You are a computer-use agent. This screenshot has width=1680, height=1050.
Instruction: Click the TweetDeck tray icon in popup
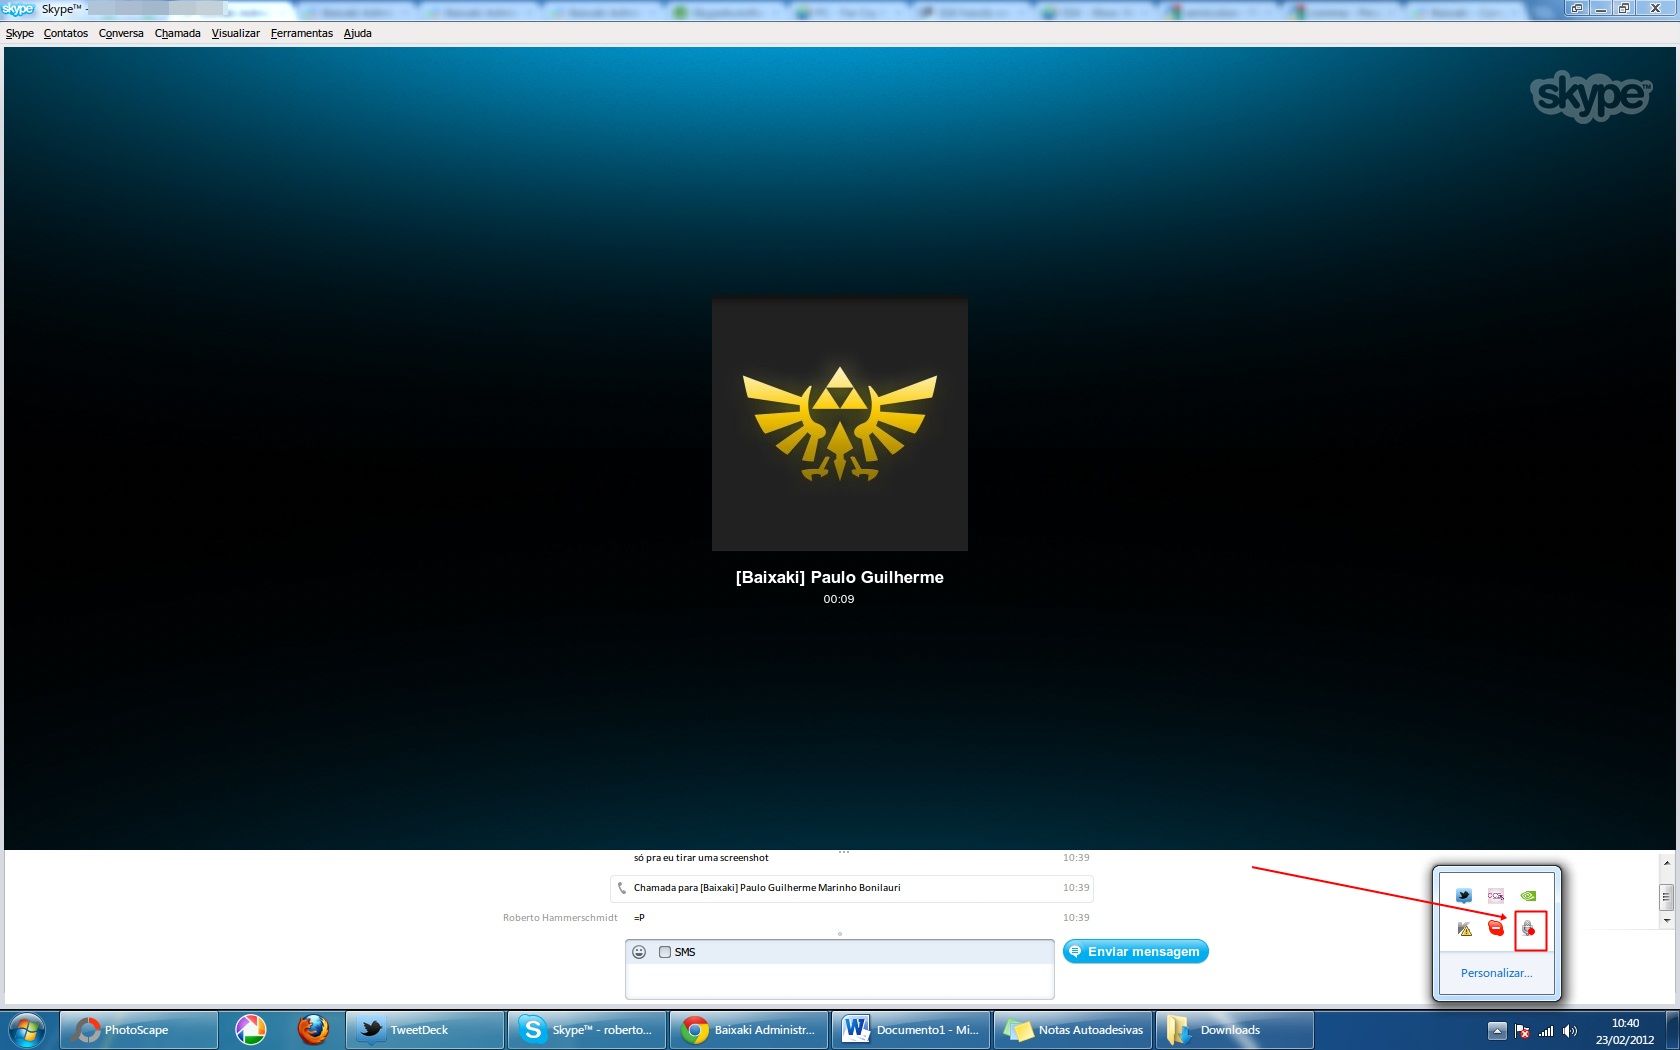[1464, 896]
